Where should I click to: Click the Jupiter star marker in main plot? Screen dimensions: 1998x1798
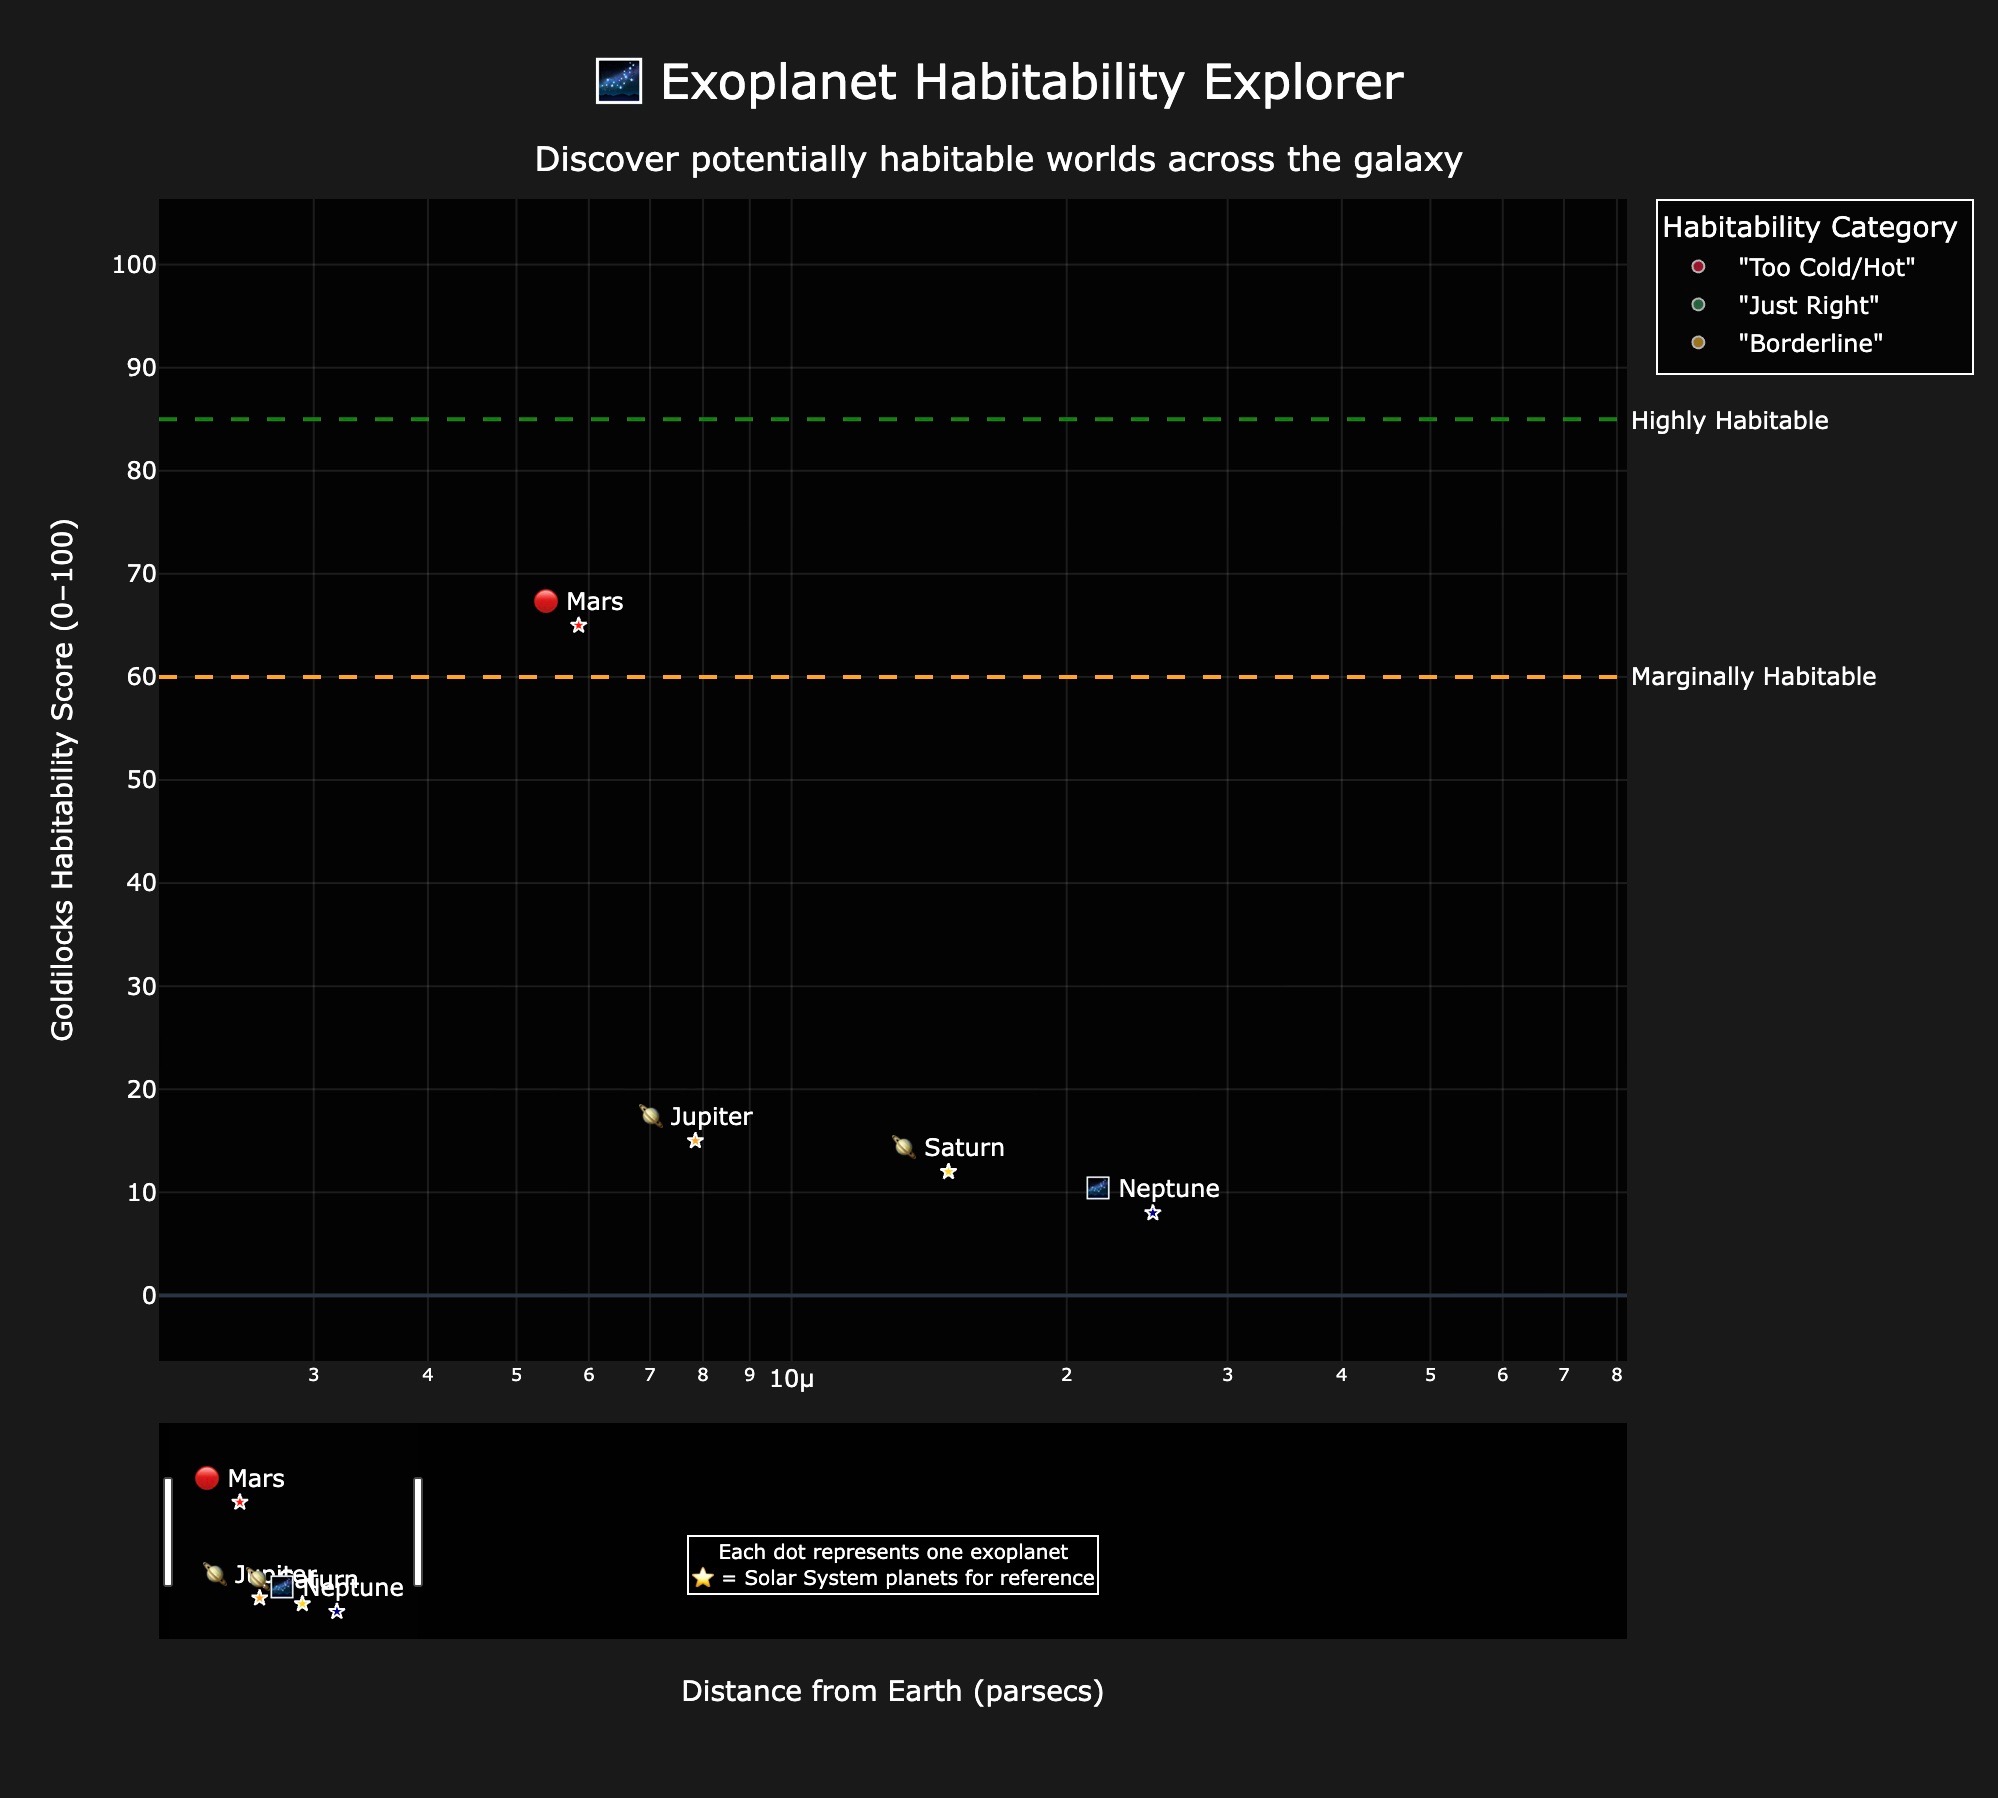tap(696, 1141)
